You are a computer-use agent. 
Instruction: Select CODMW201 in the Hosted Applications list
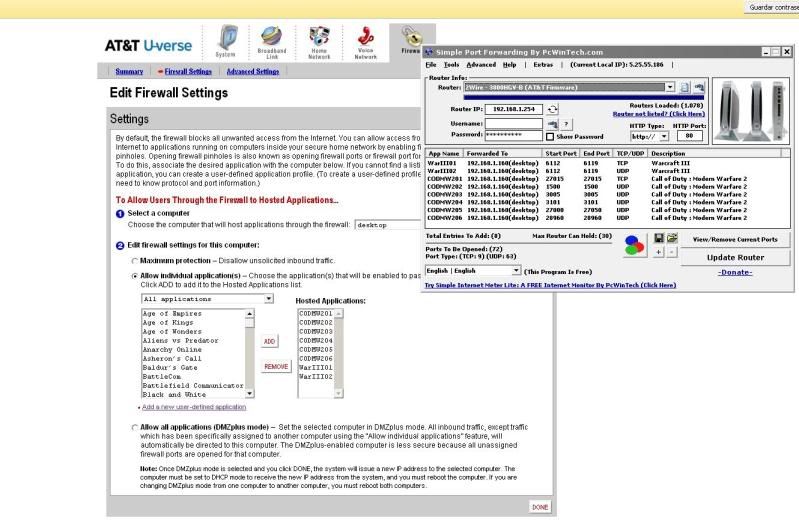tap(316, 313)
